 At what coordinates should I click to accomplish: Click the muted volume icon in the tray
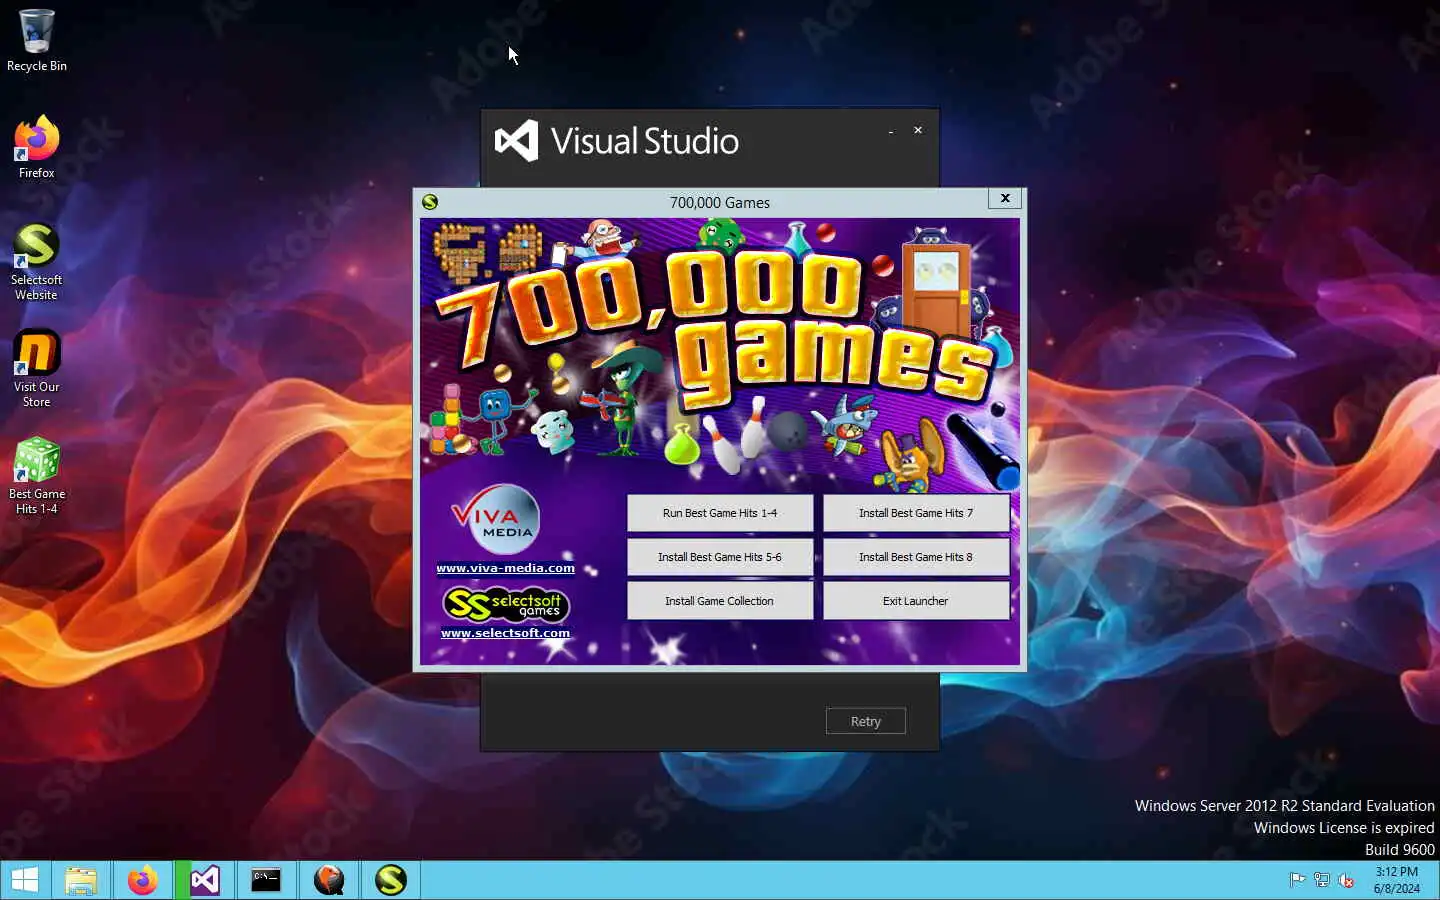coord(1346,880)
